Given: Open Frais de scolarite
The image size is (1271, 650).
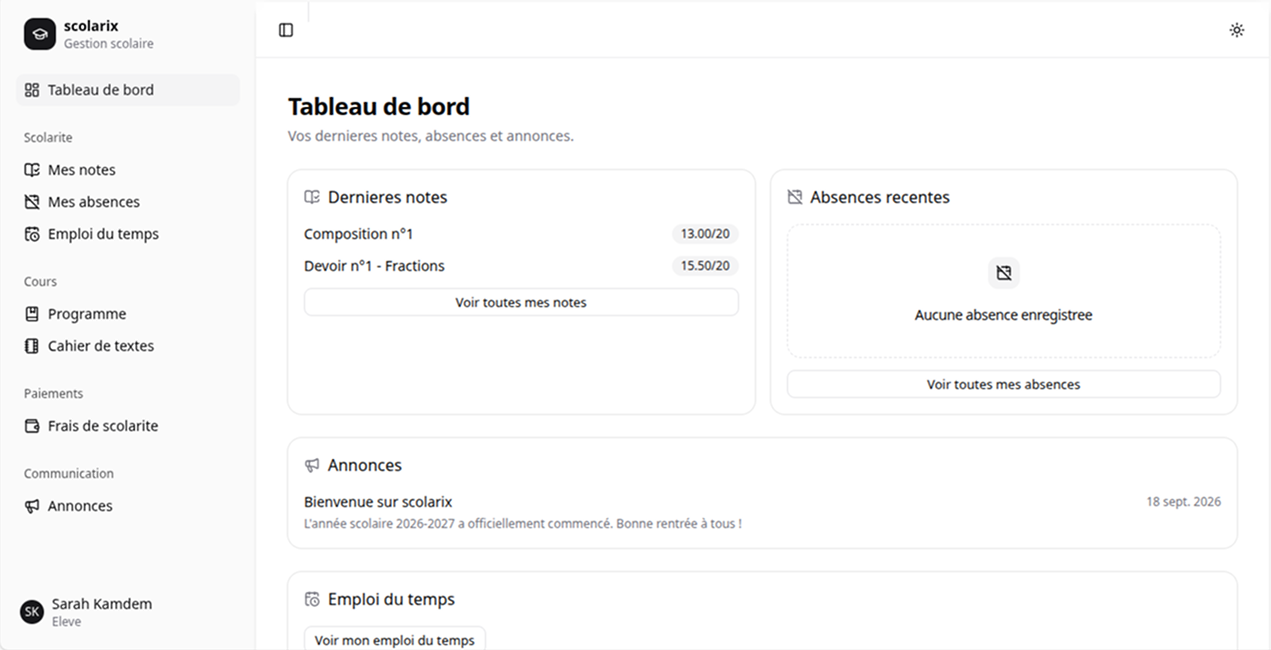Looking at the screenshot, I should tap(128, 426).
